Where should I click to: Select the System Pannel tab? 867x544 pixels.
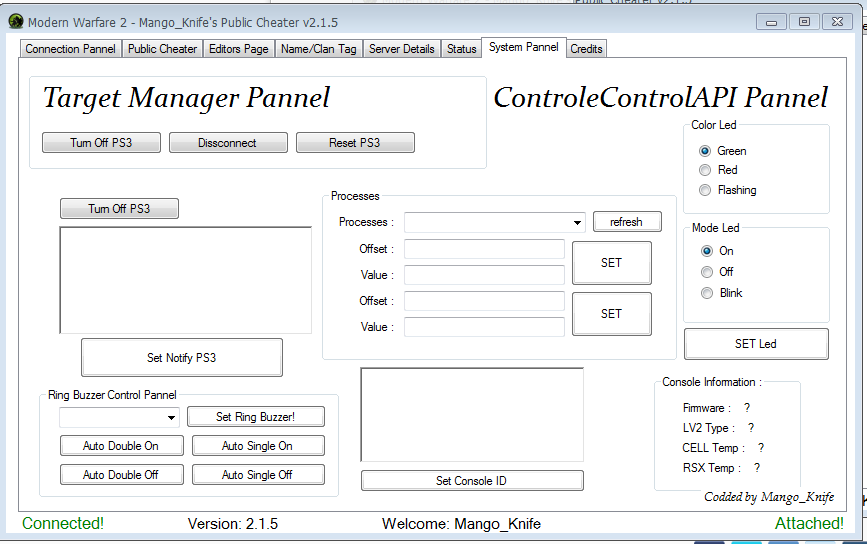coord(523,47)
